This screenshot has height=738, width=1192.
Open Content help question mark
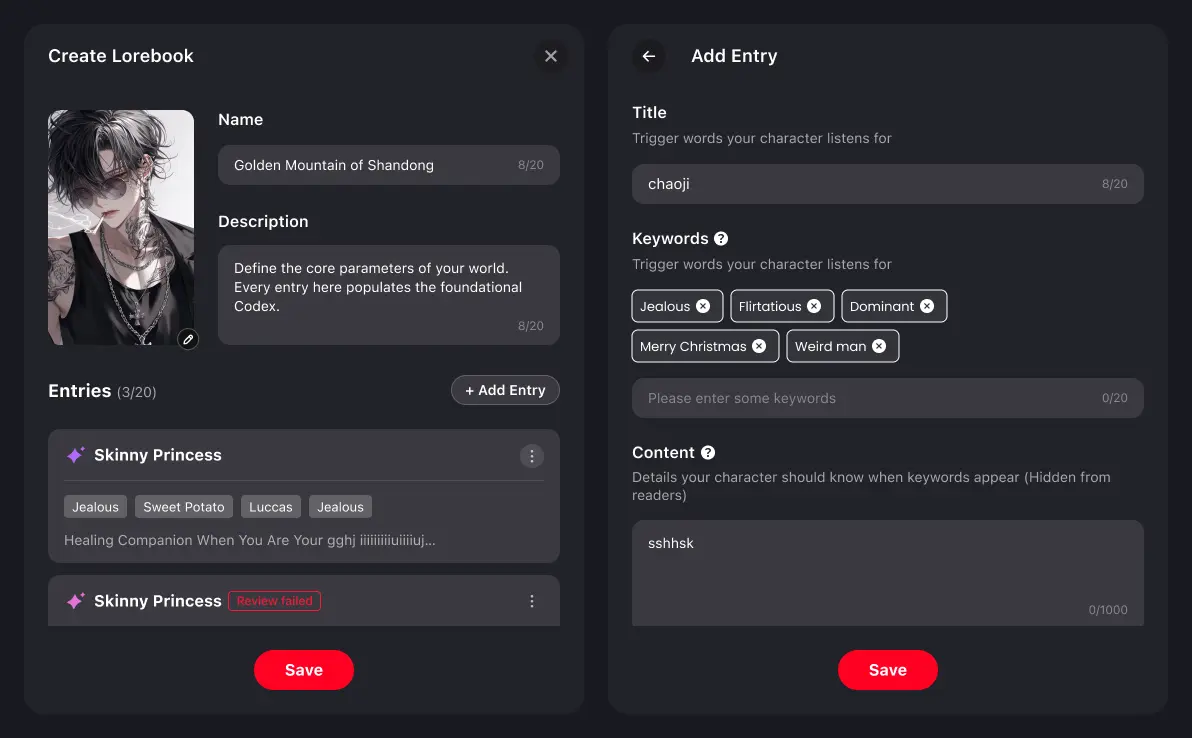708,453
